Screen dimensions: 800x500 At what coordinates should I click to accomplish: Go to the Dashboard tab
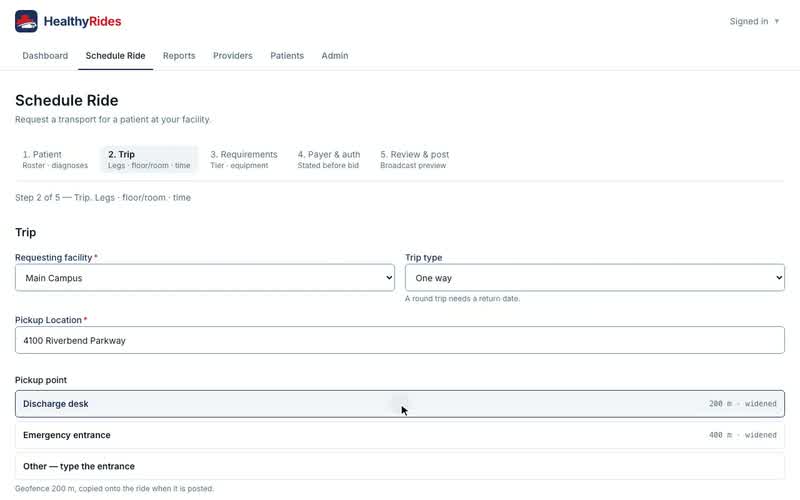45,56
